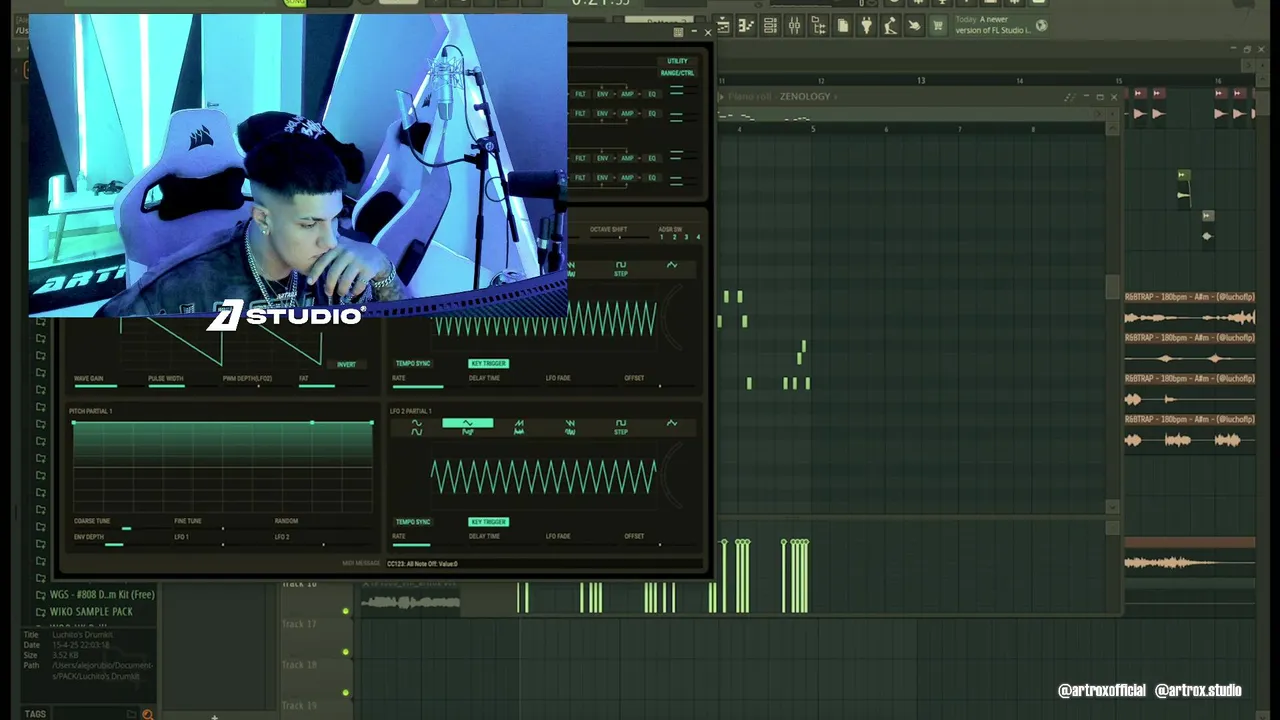Open the Piano roll view toolbar icon
1280x720 pixels.
click(746, 27)
